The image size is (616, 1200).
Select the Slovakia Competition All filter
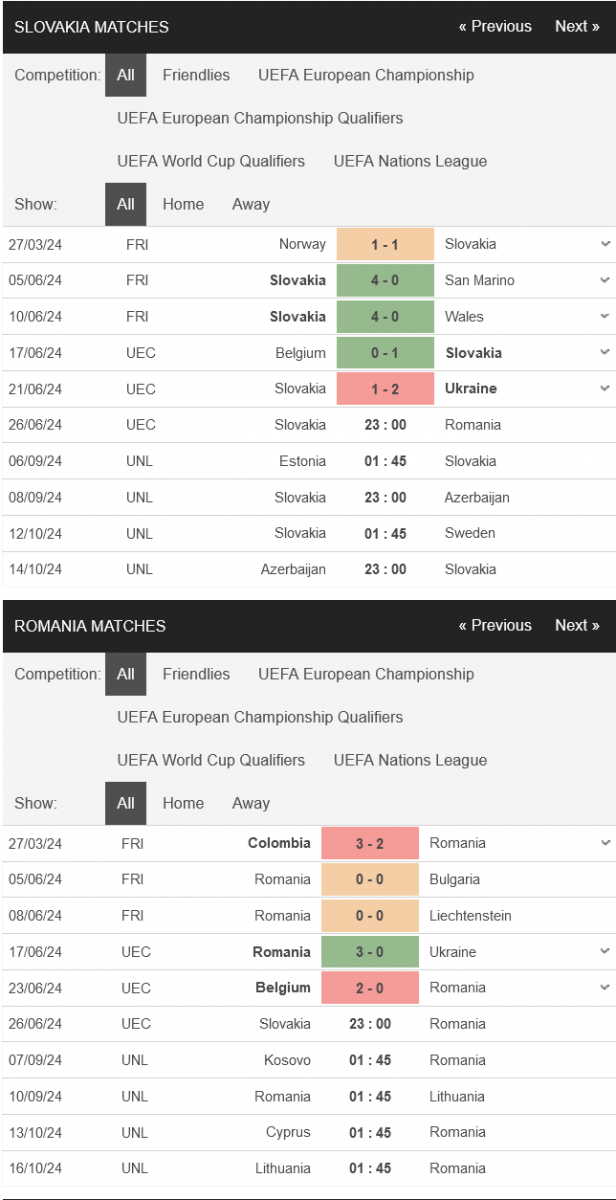pos(126,75)
